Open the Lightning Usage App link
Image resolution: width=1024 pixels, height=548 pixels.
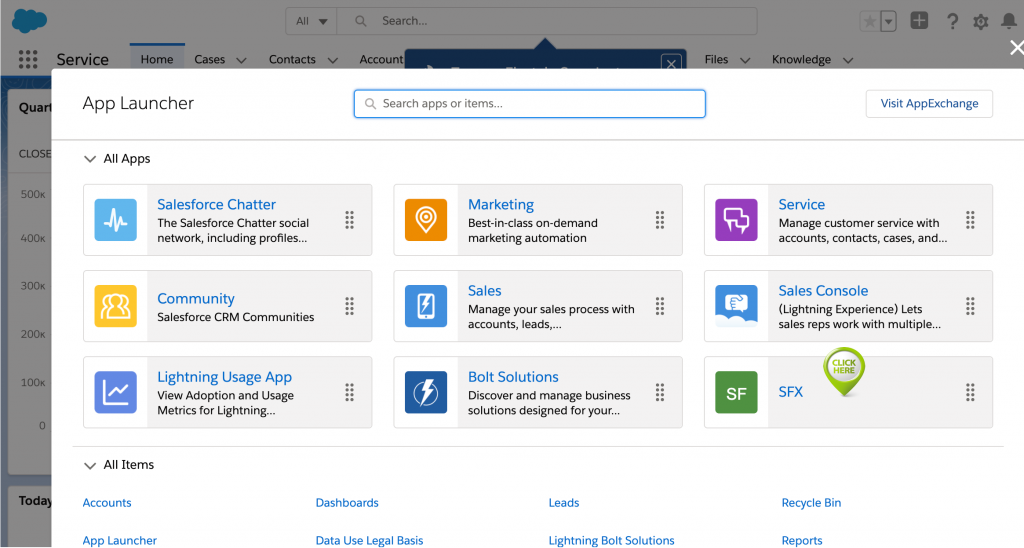224,377
